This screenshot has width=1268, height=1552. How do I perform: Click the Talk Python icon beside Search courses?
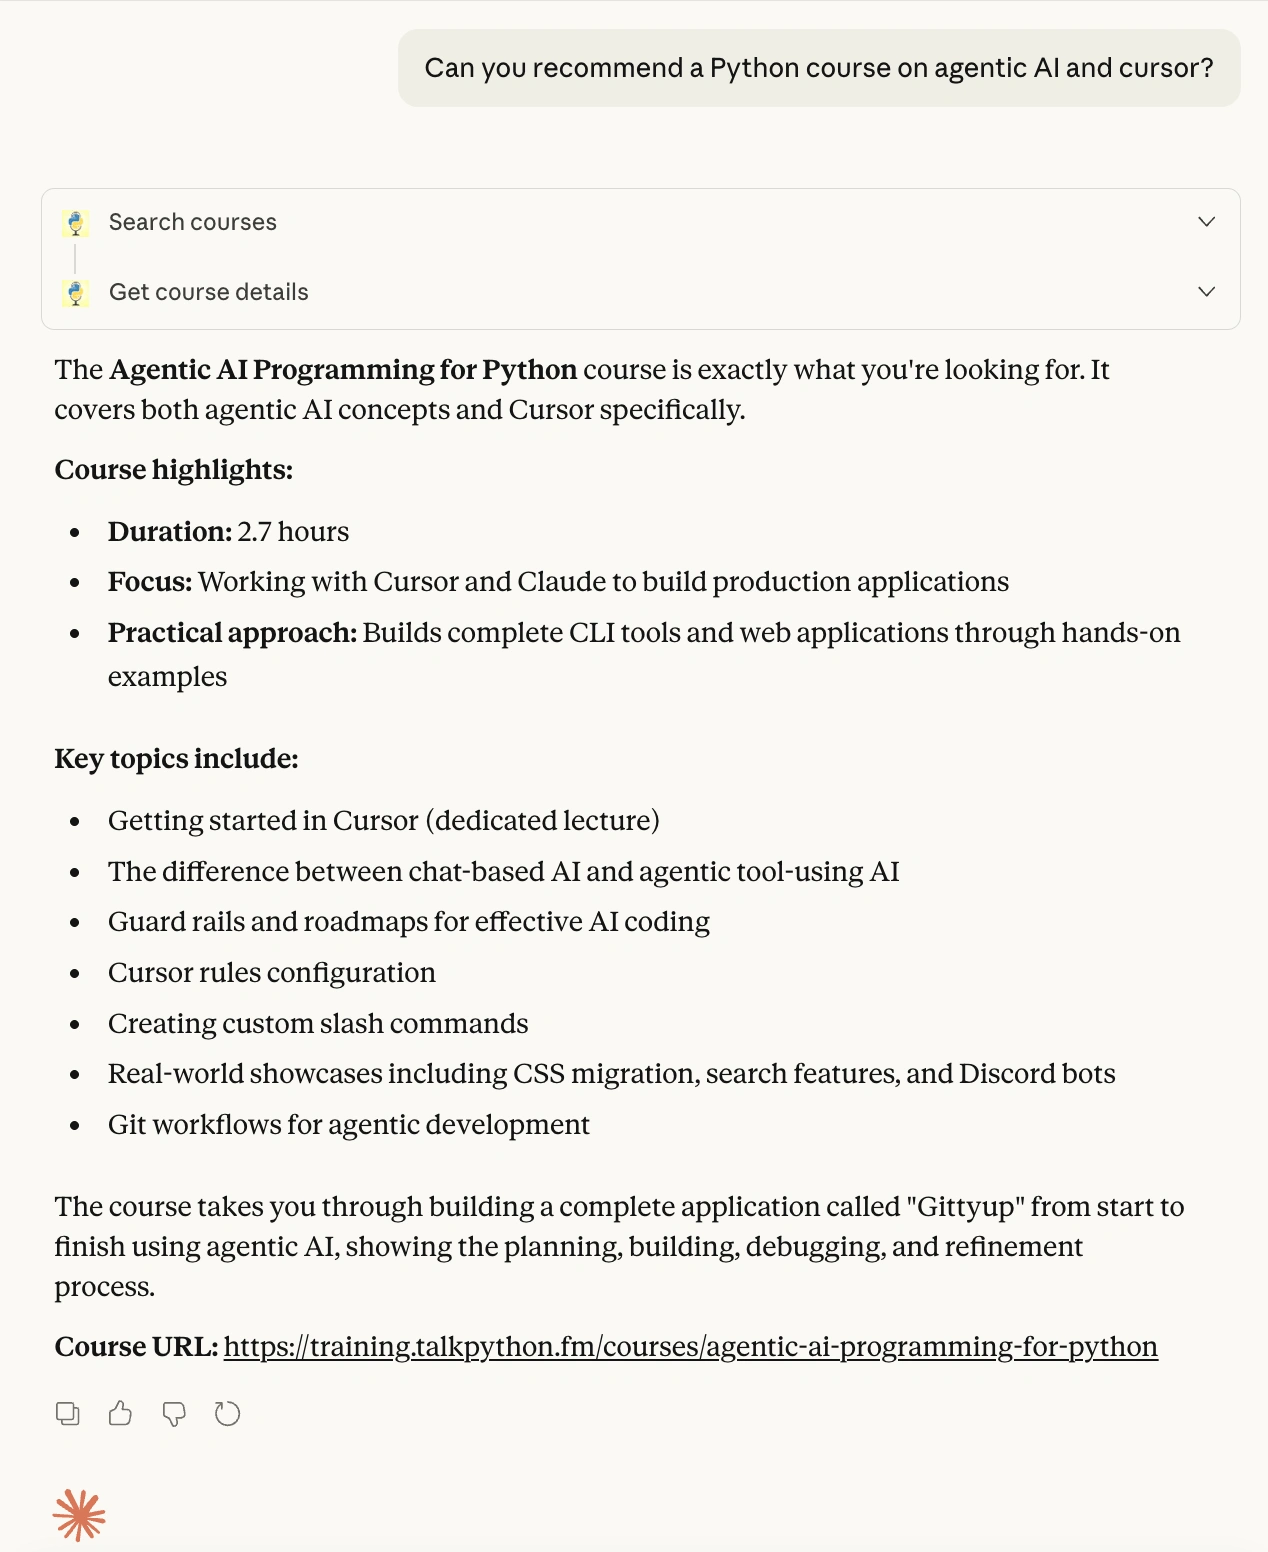pos(76,223)
